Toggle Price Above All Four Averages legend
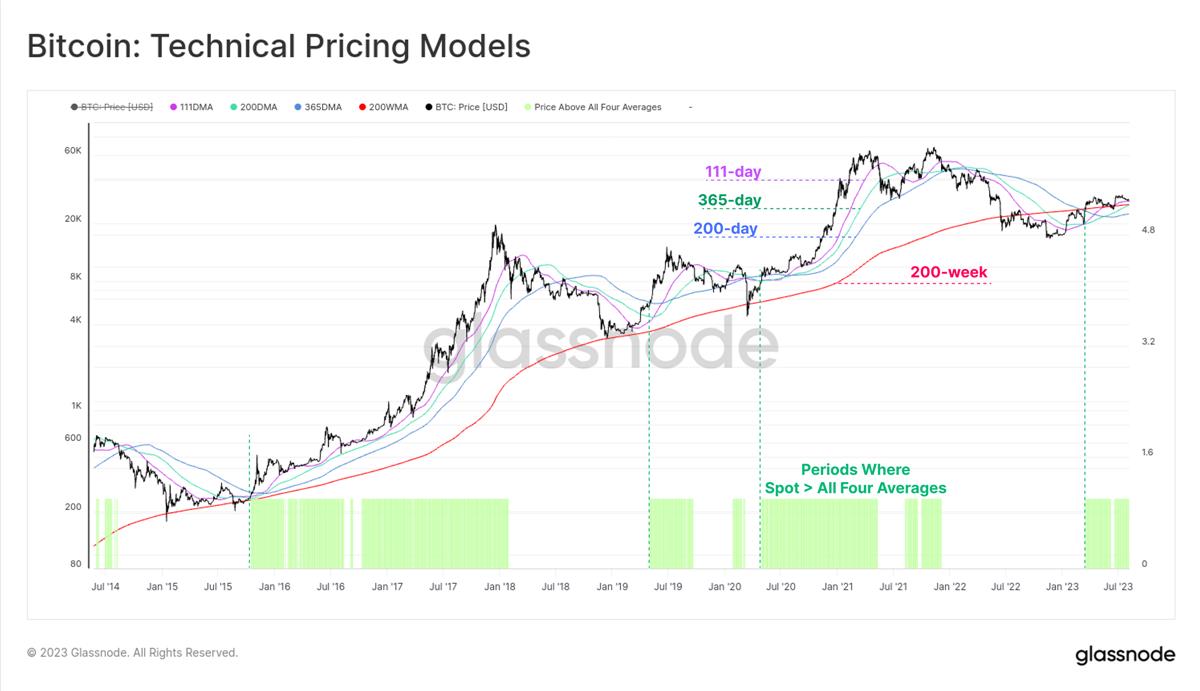 point(592,106)
